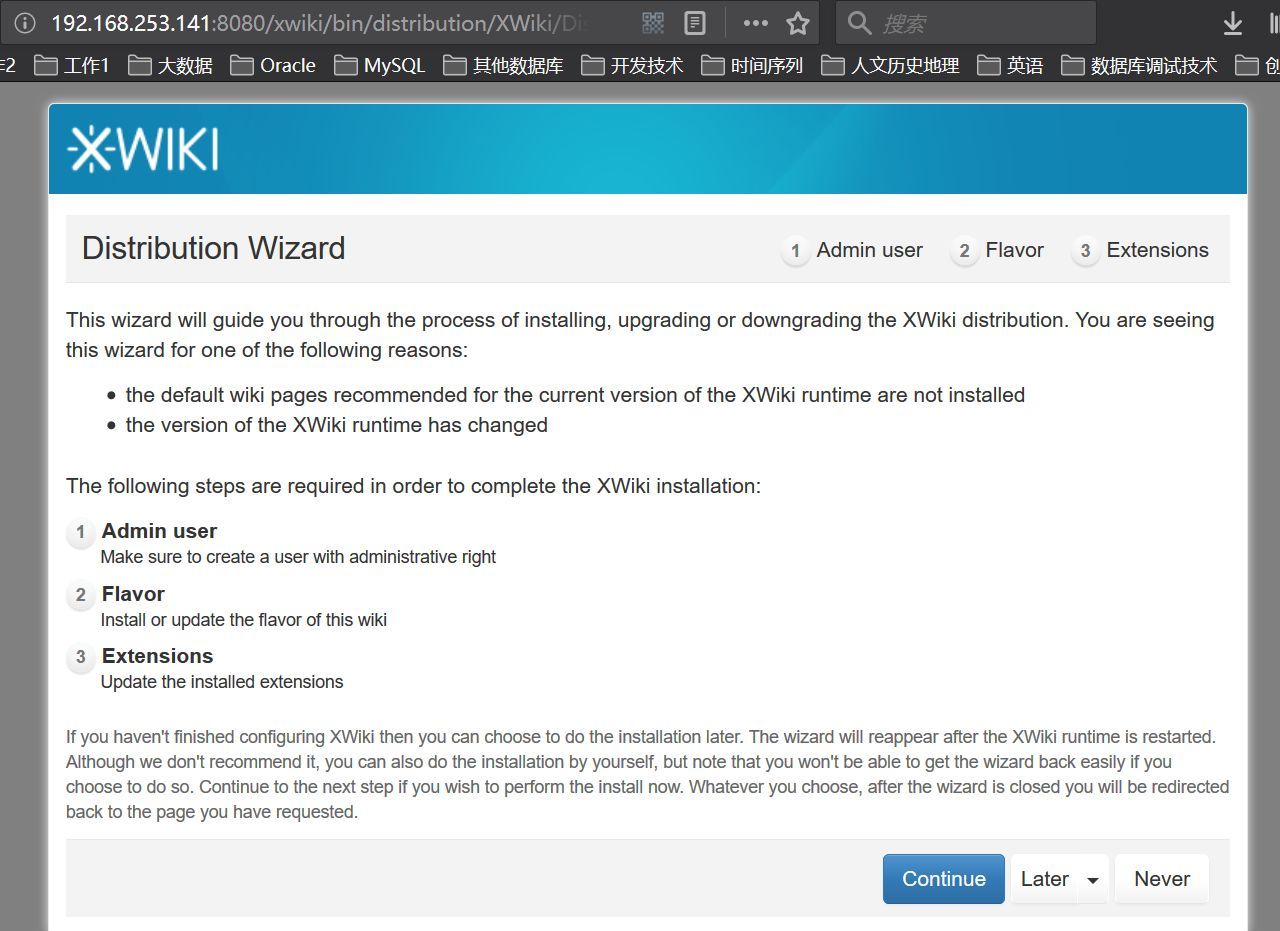Bookmark this page with the star icon
Screen dimensions: 1280x931
click(x=798, y=22)
